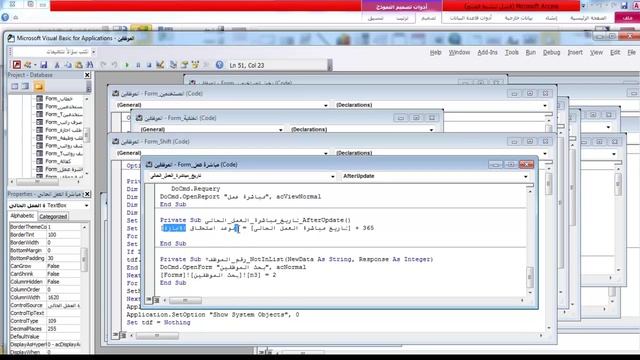
Task: Close the Project - Database panel
Action: 87,75
